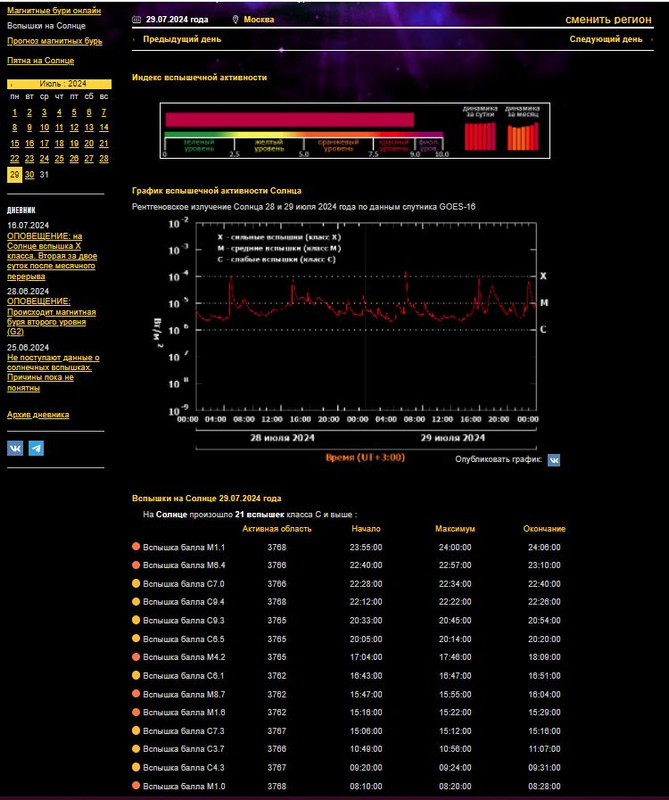
Task: Click yellow dot of flare C4.3 row
Action: [x=136, y=767]
